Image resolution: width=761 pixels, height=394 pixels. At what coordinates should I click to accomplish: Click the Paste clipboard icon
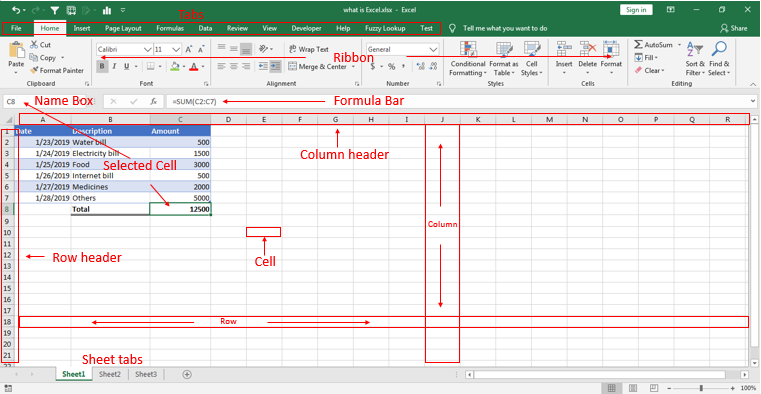click(16, 50)
